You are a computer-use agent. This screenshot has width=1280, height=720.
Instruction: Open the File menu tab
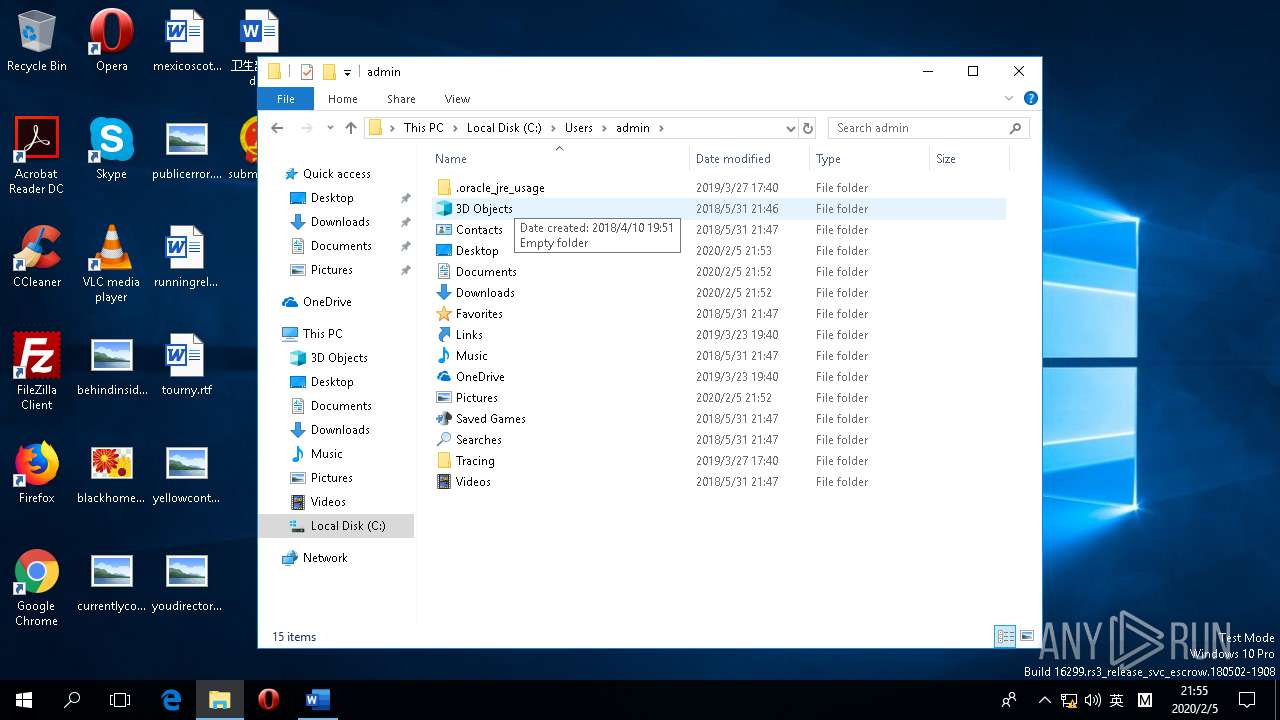pos(286,98)
